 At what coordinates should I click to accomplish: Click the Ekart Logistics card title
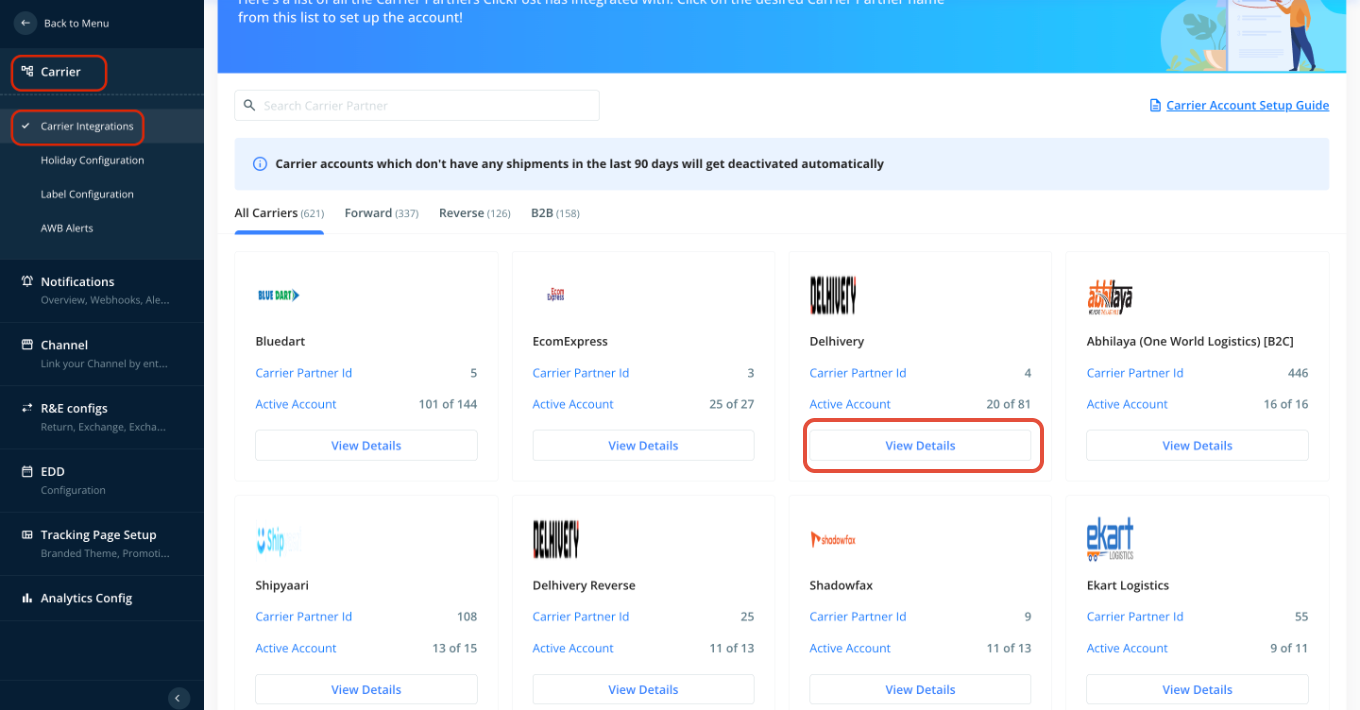(x=1128, y=585)
